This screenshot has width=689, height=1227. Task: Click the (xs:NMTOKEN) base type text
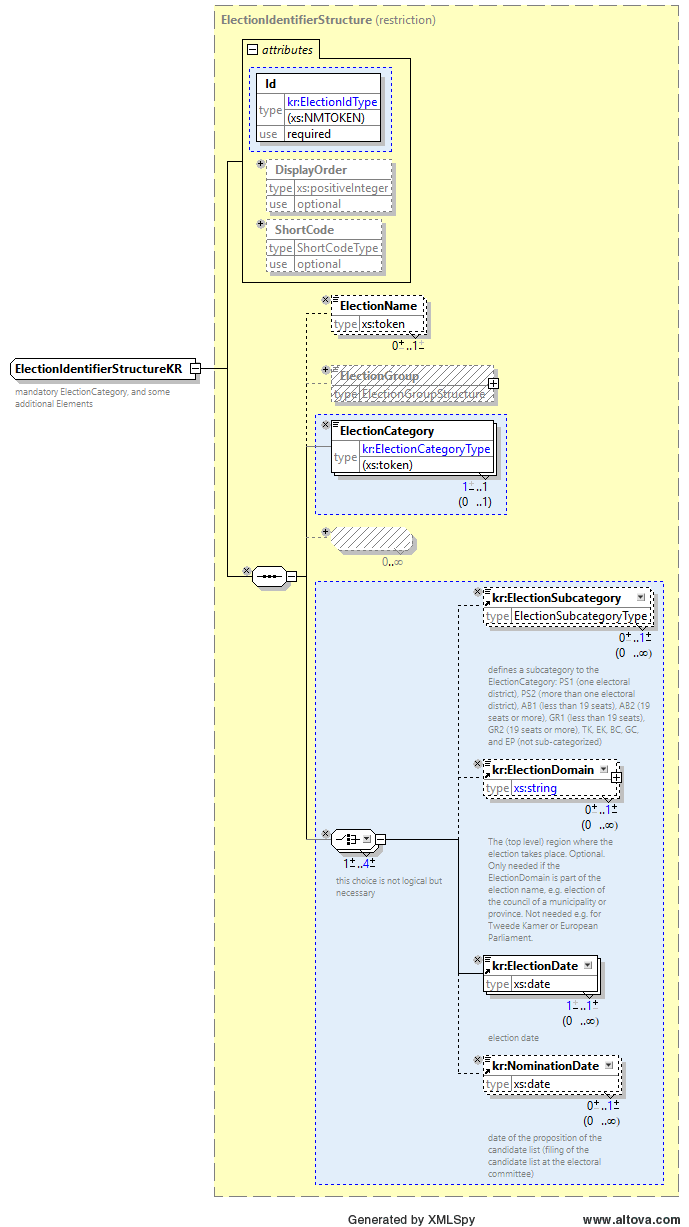coord(326,117)
